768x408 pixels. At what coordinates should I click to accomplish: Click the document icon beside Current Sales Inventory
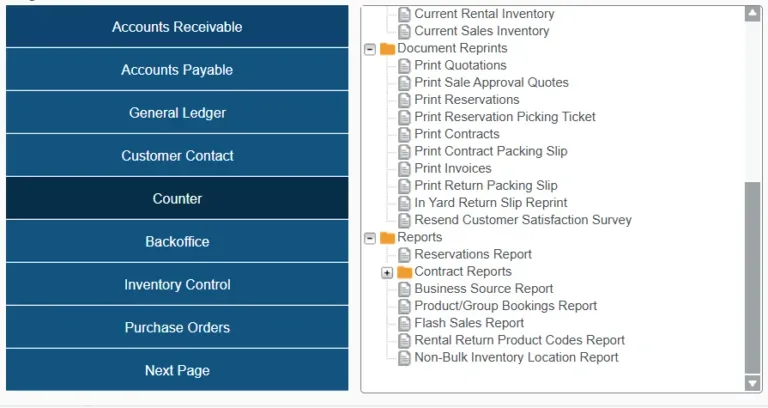point(404,31)
